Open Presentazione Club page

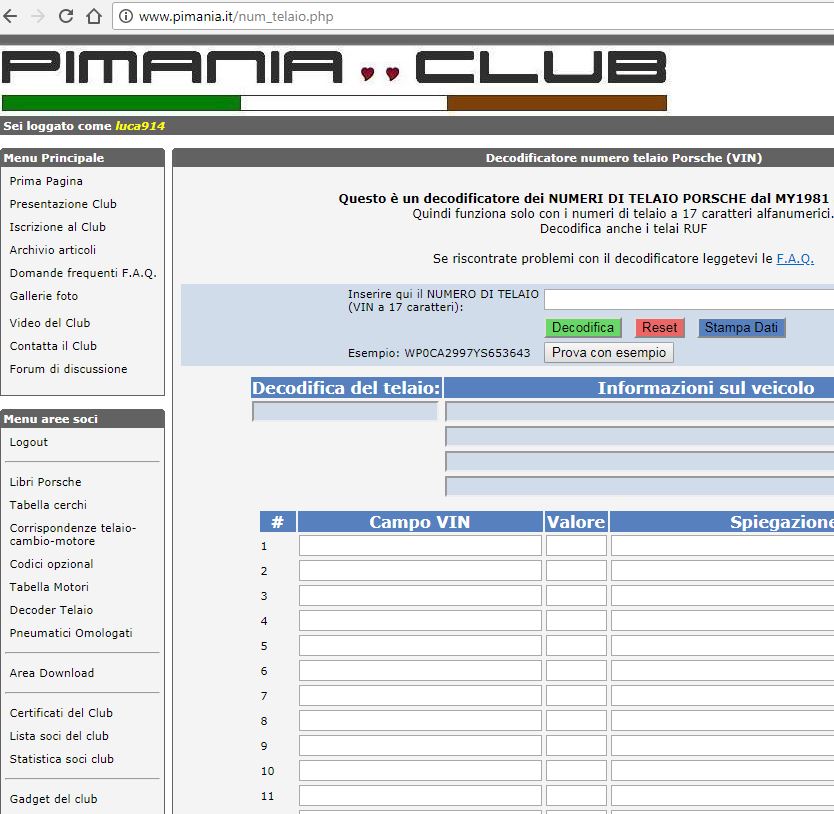click(63, 204)
